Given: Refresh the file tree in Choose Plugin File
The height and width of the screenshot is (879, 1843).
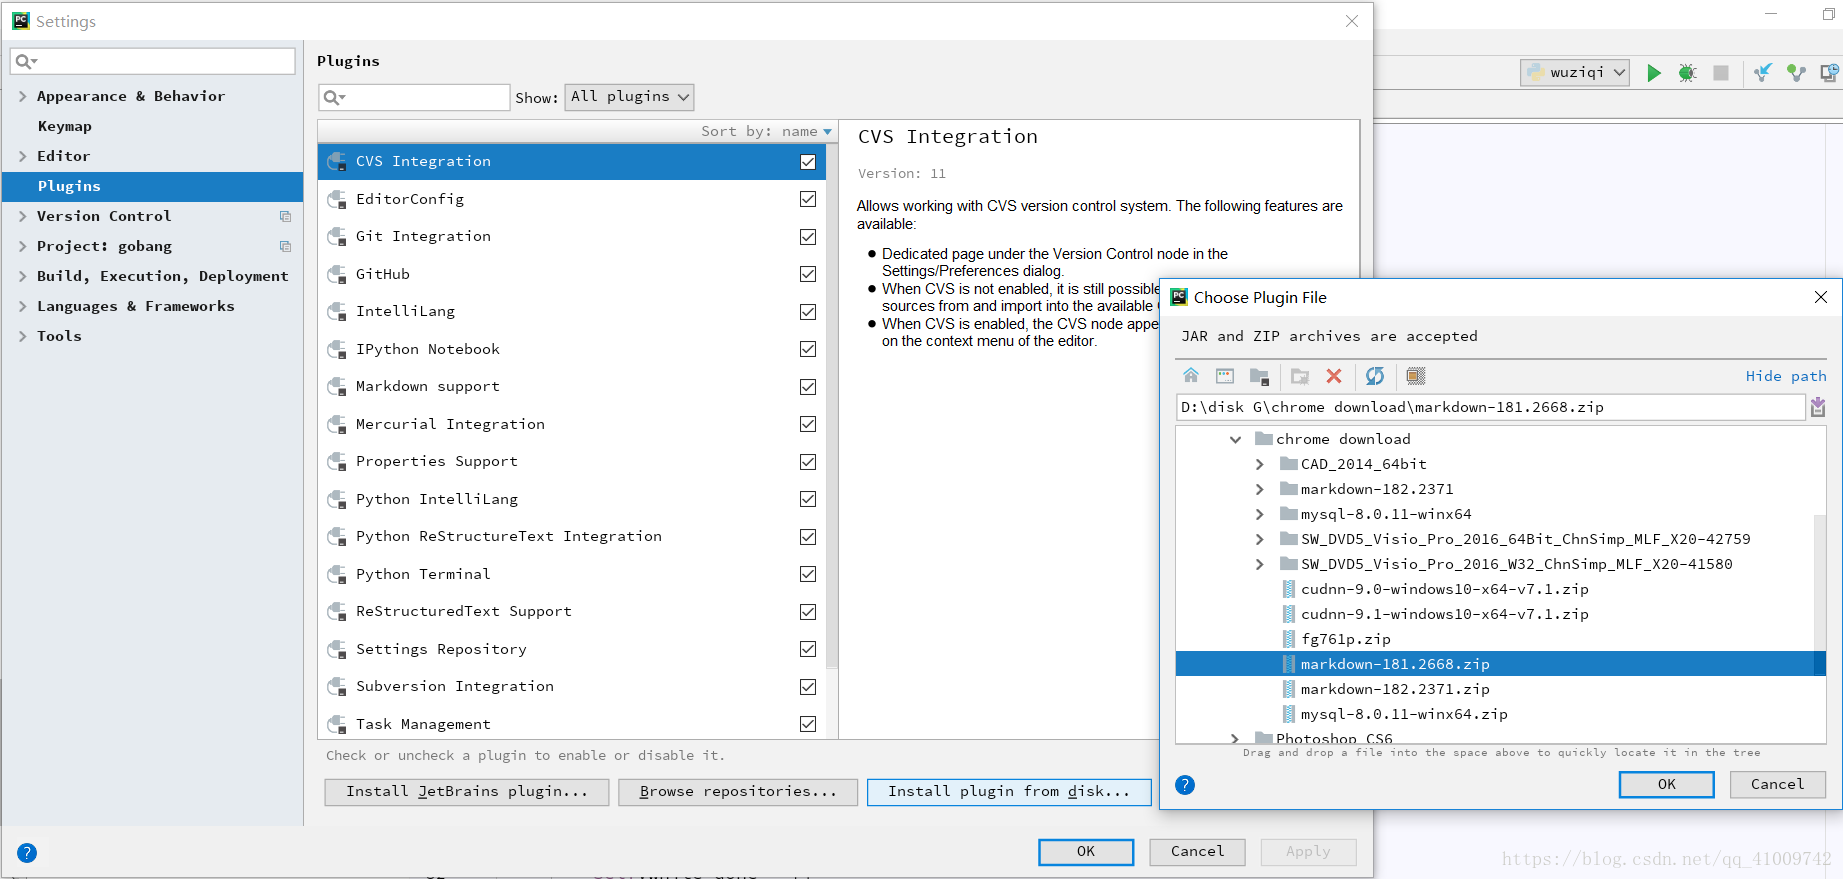Looking at the screenshot, I should [x=1375, y=376].
